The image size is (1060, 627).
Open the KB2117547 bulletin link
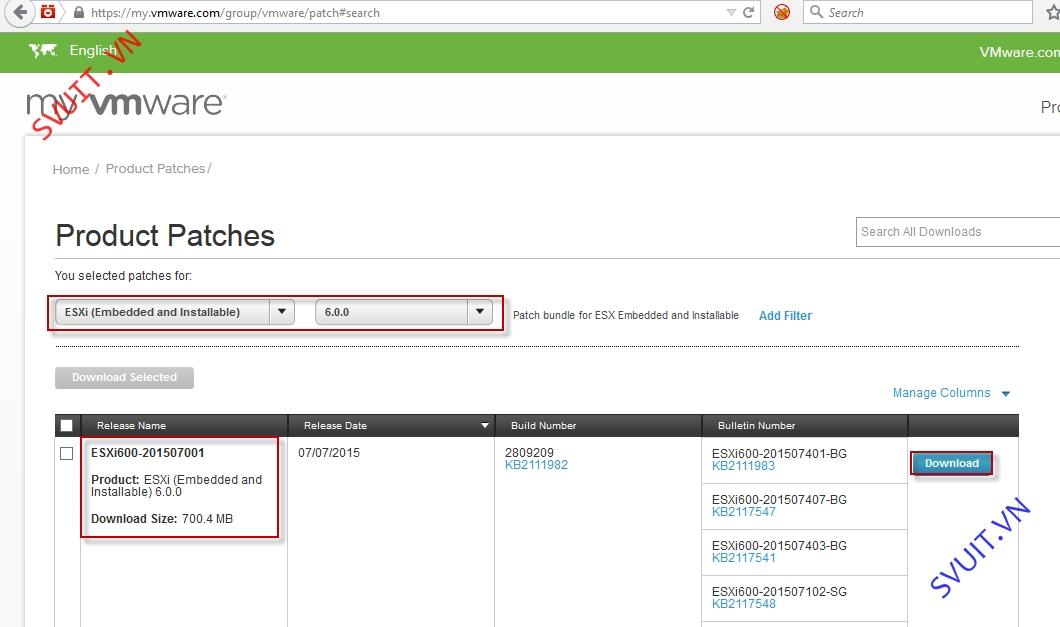(x=744, y=512)
